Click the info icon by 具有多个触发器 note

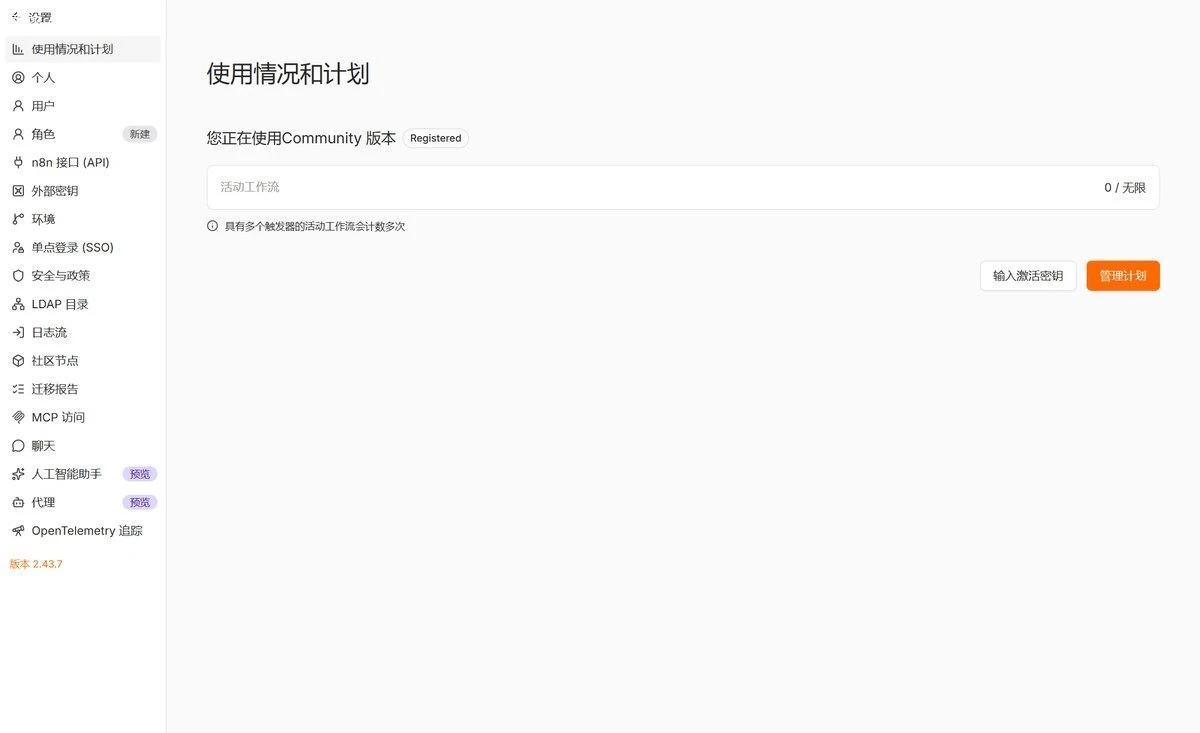tap(212, 226)
